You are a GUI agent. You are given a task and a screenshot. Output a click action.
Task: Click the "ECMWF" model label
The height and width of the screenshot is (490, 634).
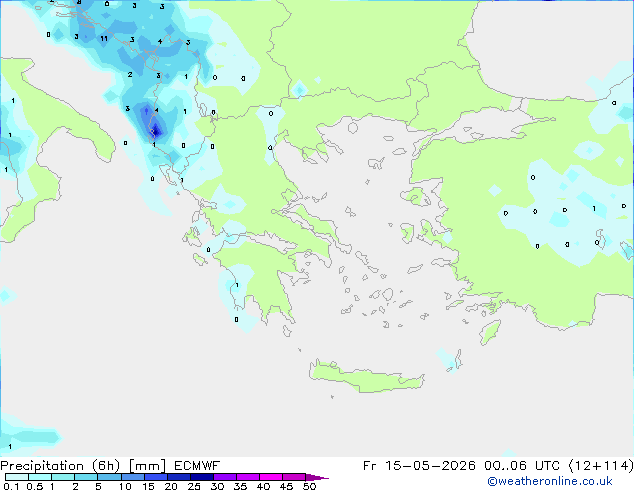click(197, 466)
